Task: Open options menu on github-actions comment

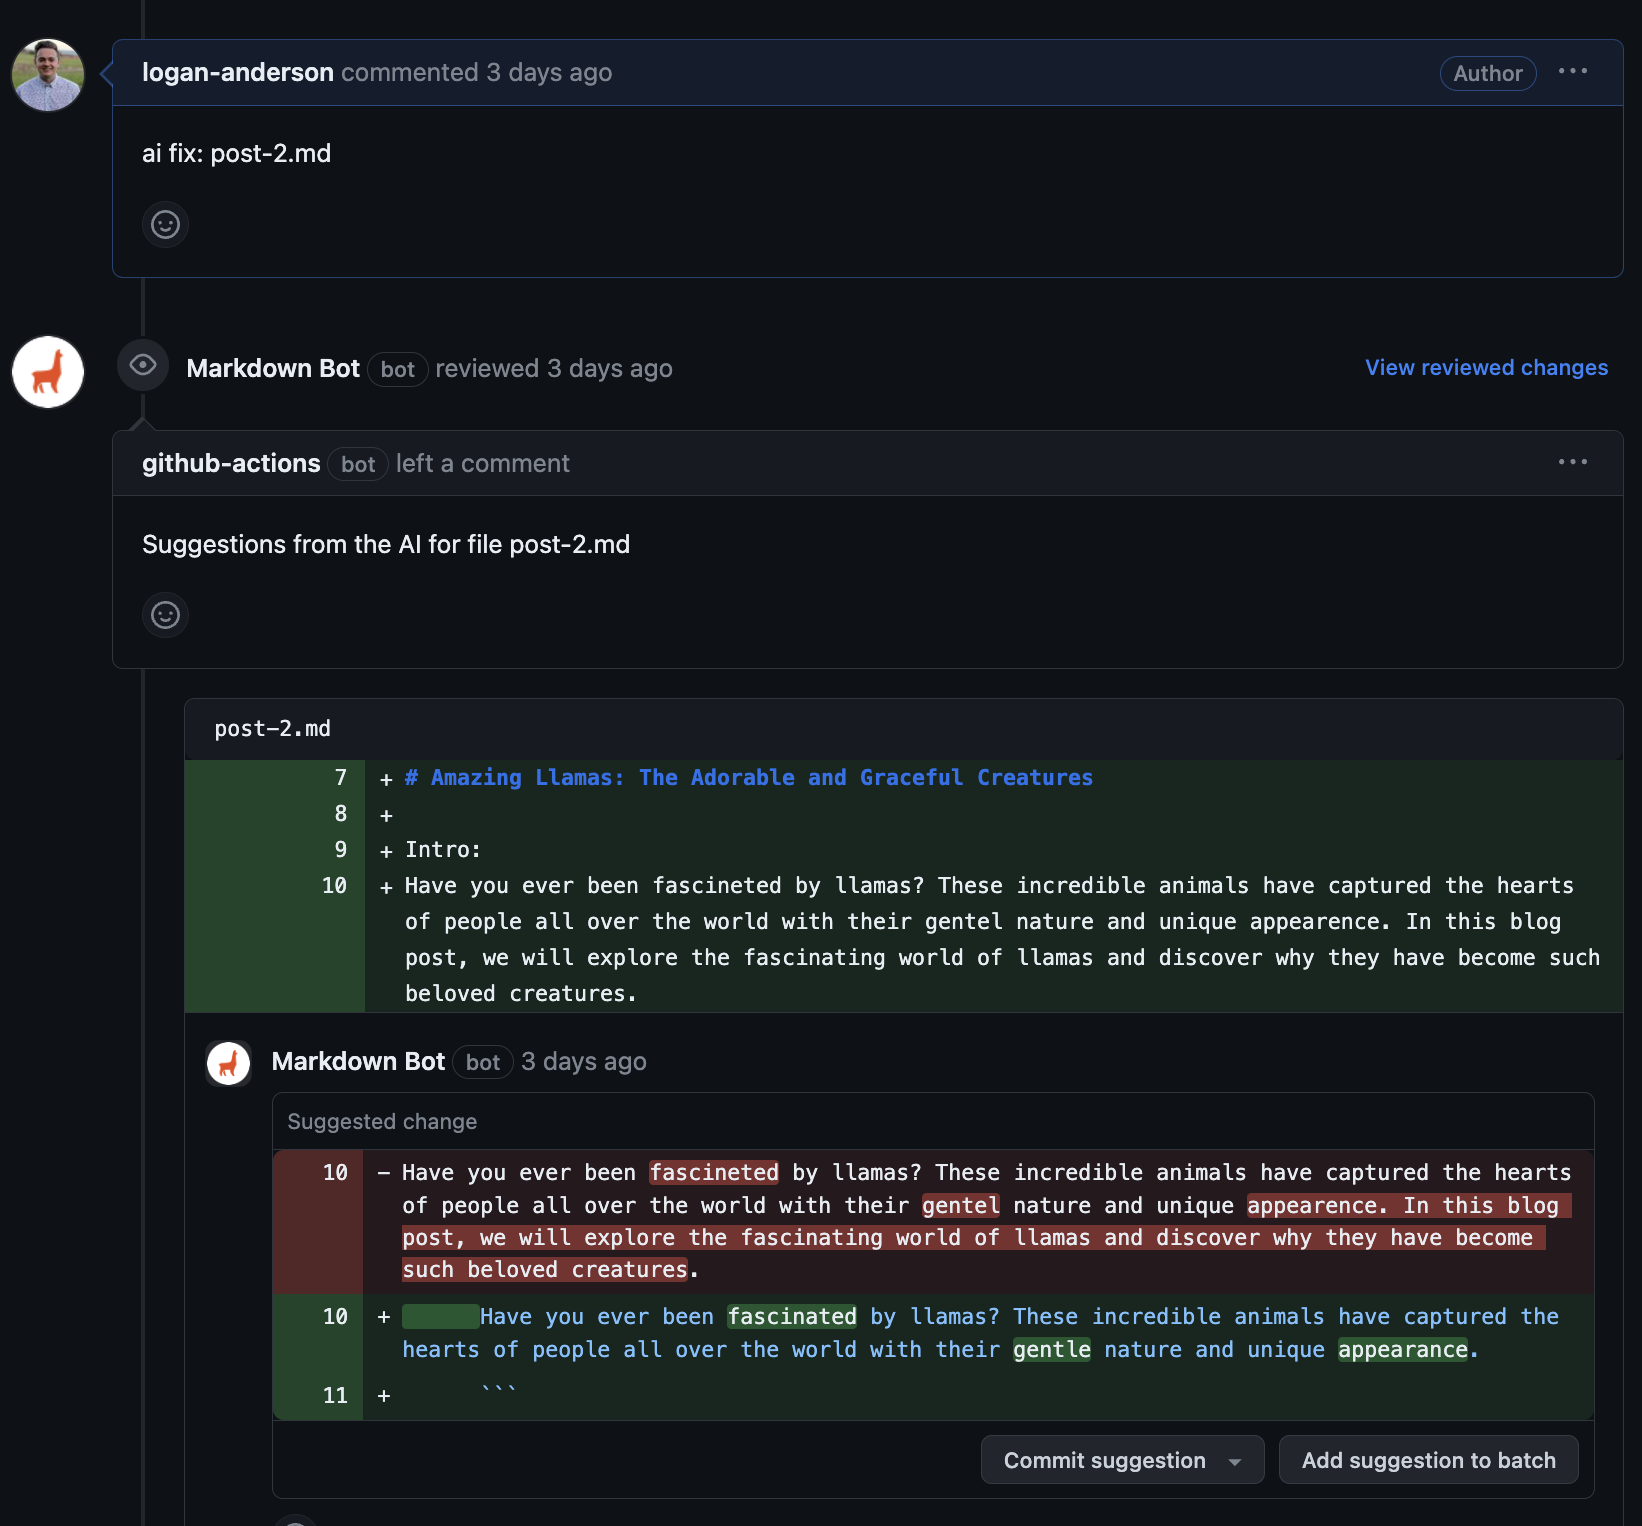Action: click(x=1573, y=462)
